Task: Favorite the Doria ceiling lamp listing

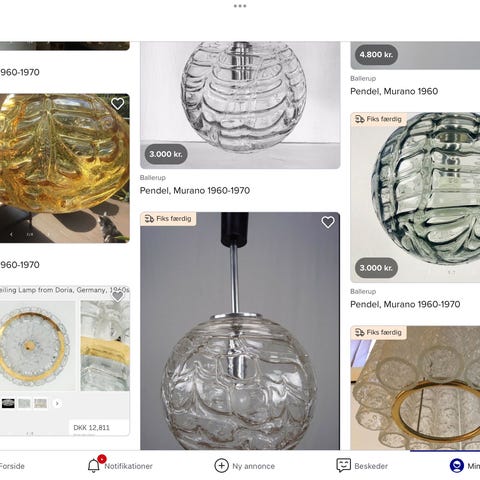Action: [117, 296]
